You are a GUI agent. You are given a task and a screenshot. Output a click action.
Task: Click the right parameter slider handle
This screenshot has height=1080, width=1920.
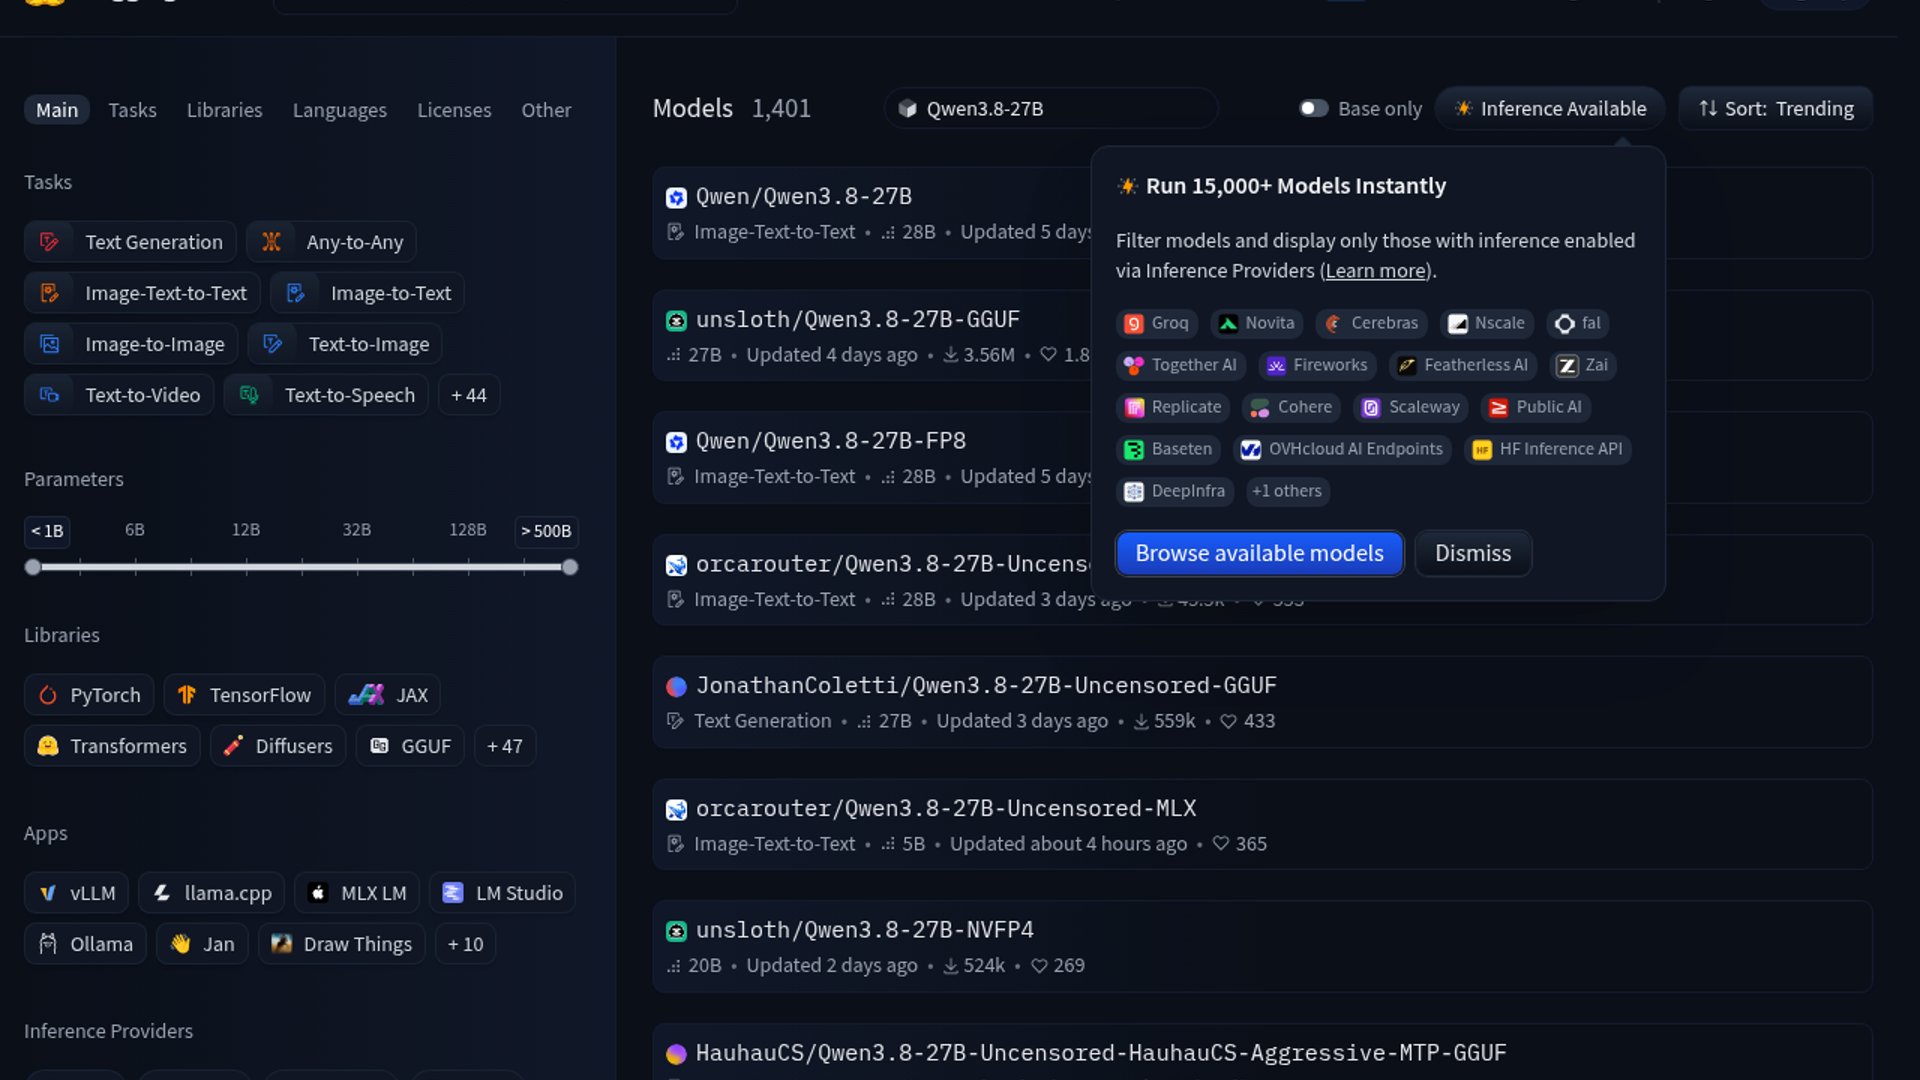click(x=570, y=567)
